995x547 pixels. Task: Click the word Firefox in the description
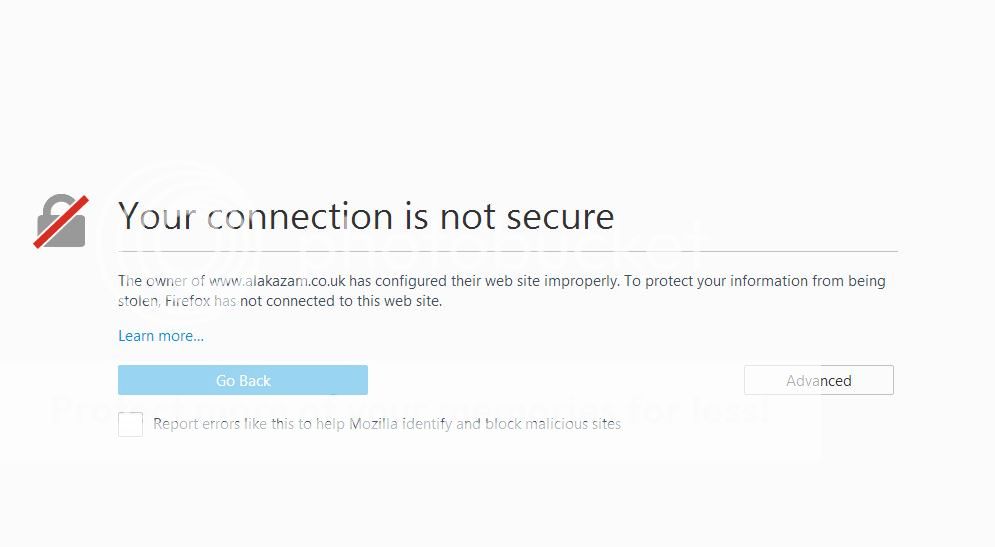point(187,301)
